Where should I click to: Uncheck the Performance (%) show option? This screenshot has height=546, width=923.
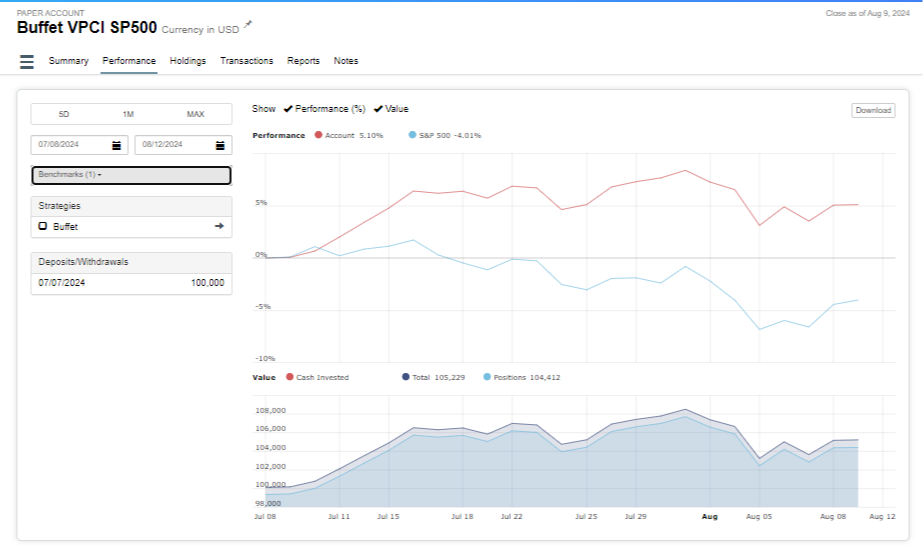(x=324, y=109)
